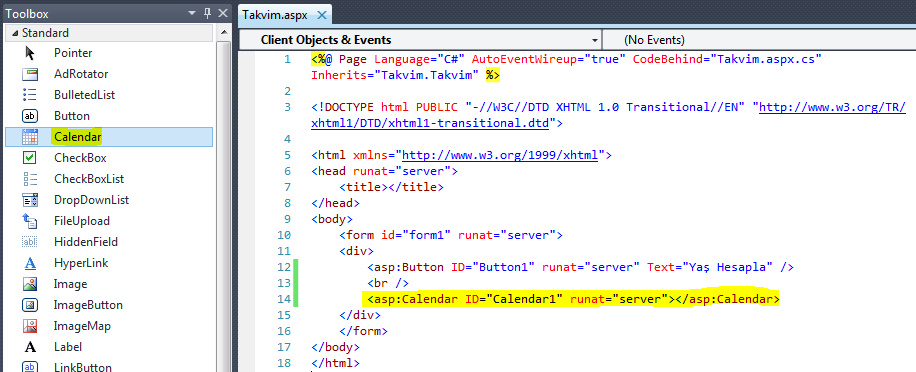Screen dimensions: 916x372
Task: Click the head runat="server" tag
Action: [384, 172]
